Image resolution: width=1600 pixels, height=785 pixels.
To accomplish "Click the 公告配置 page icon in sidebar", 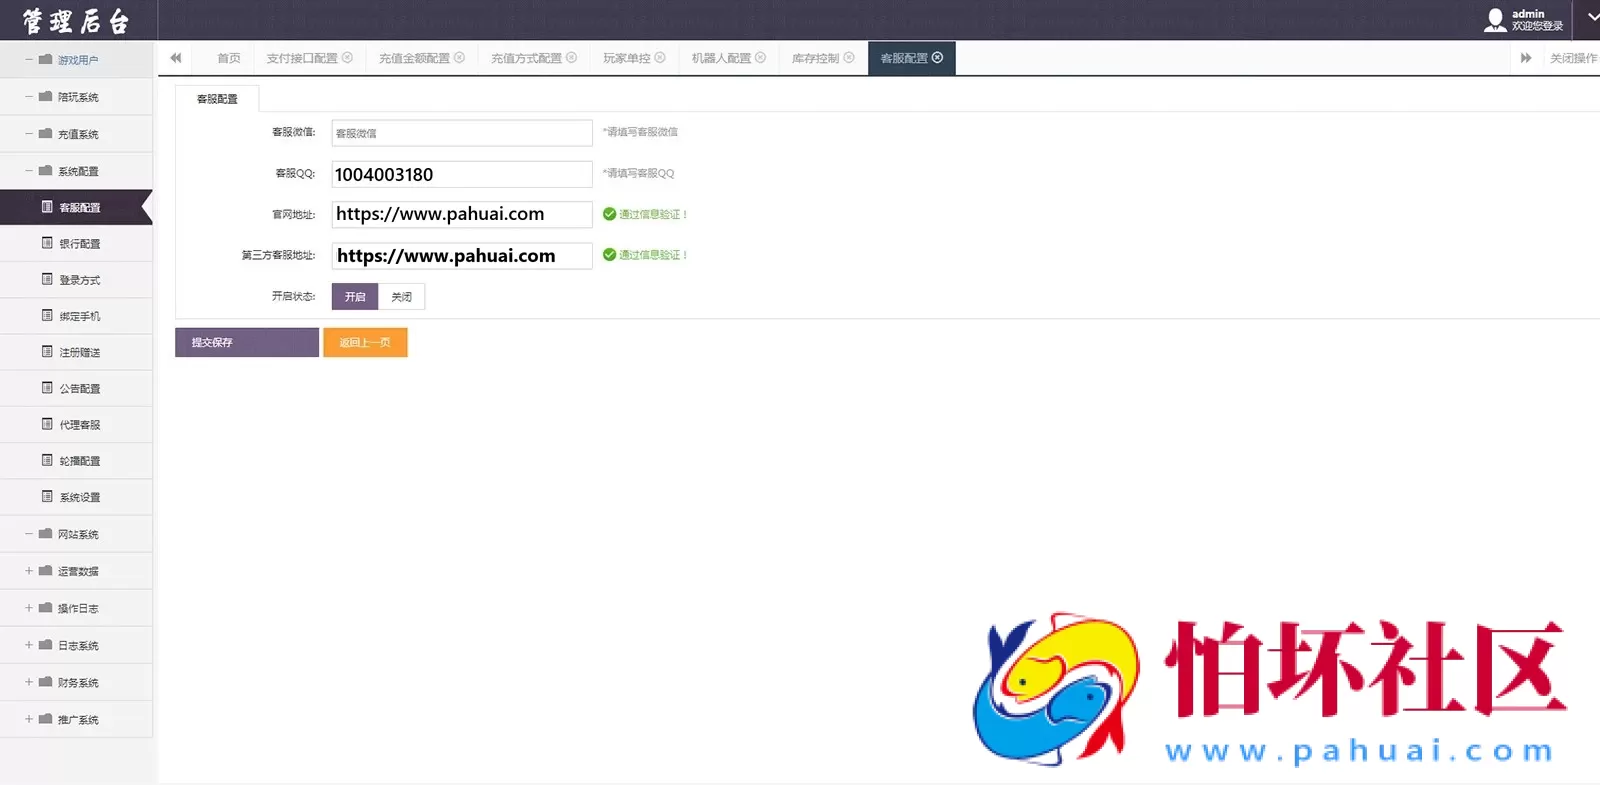I will click(47, 388).
